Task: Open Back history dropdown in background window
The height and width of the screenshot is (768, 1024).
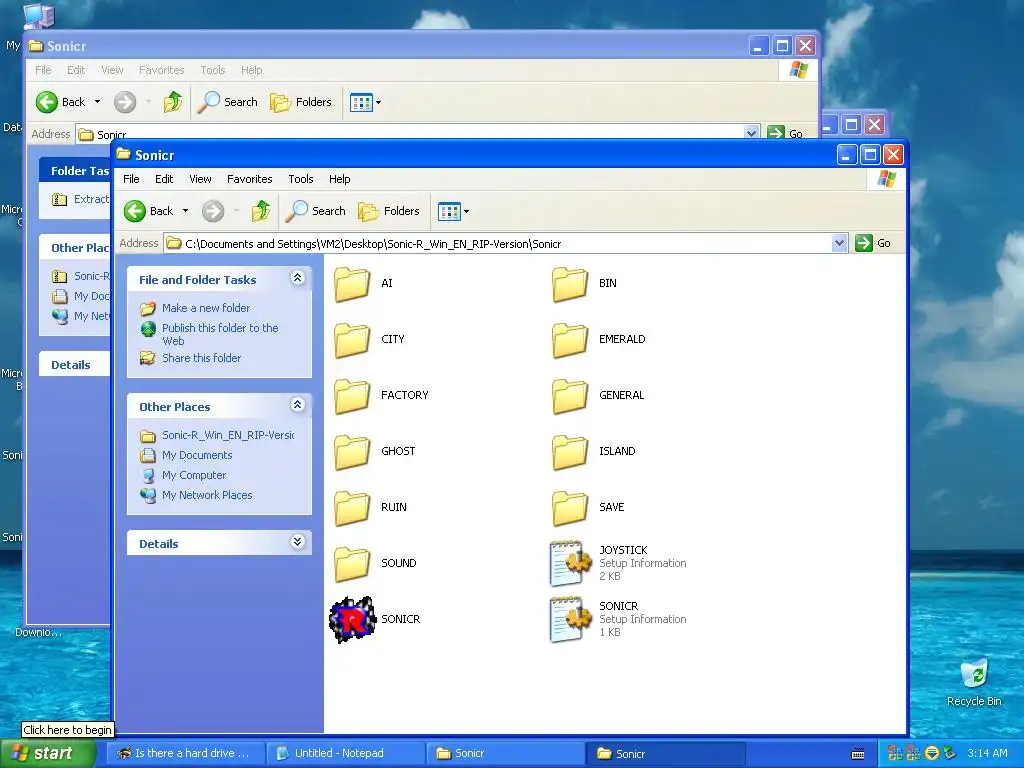Action: pos(97,102)
